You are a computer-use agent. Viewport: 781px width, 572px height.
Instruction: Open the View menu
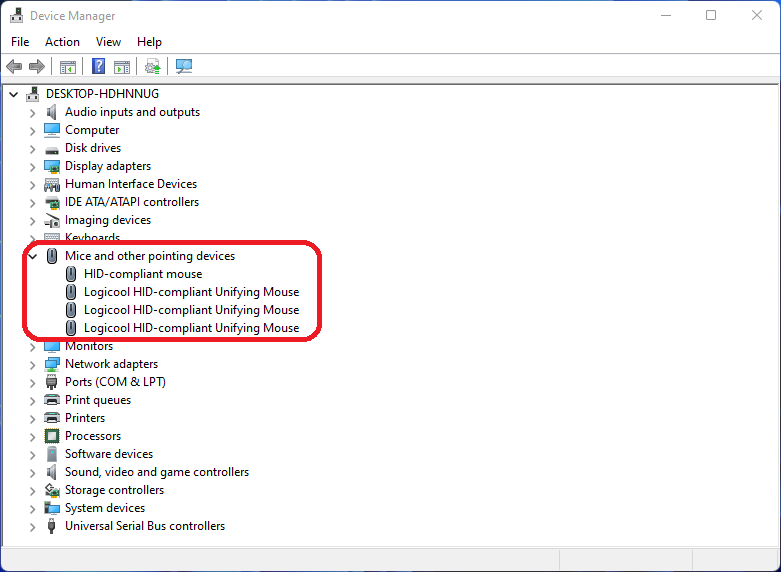tap(108, 42)
